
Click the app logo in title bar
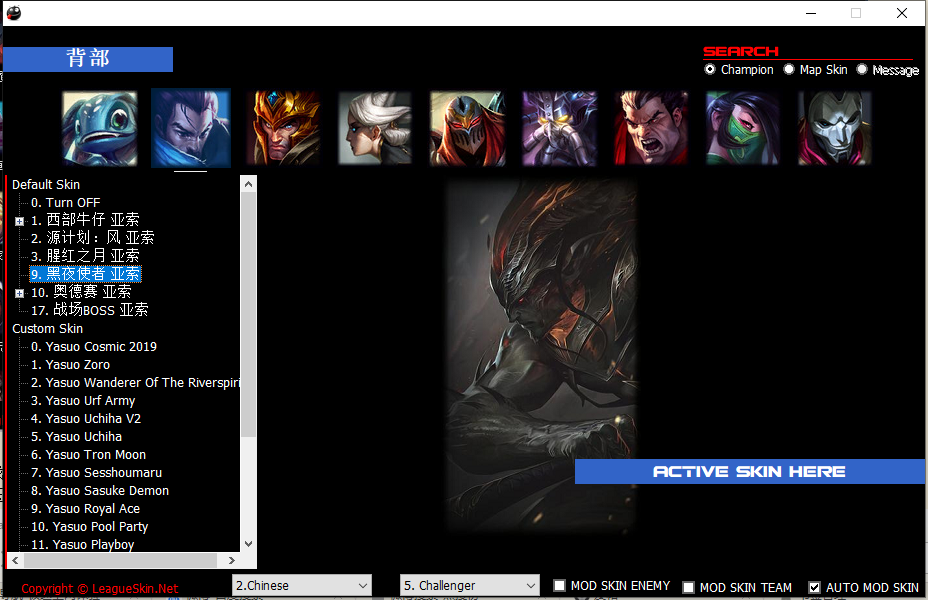coord(14,12)
